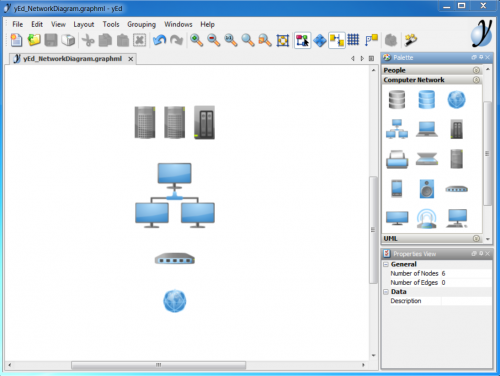Close the Properties View panel
The width and height of the screenshot is (500, 376).
point(488,254)
